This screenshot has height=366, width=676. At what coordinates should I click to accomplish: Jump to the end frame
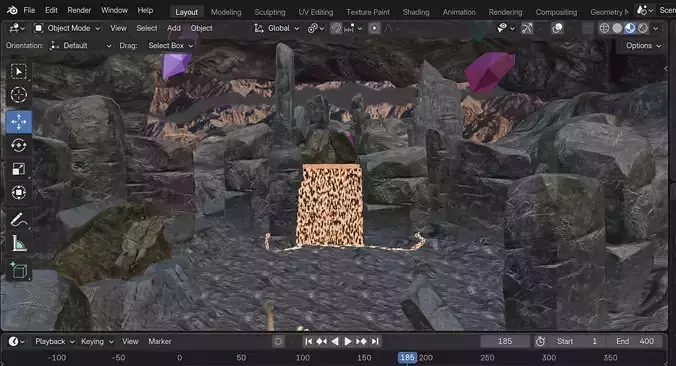tap(375, 341)
